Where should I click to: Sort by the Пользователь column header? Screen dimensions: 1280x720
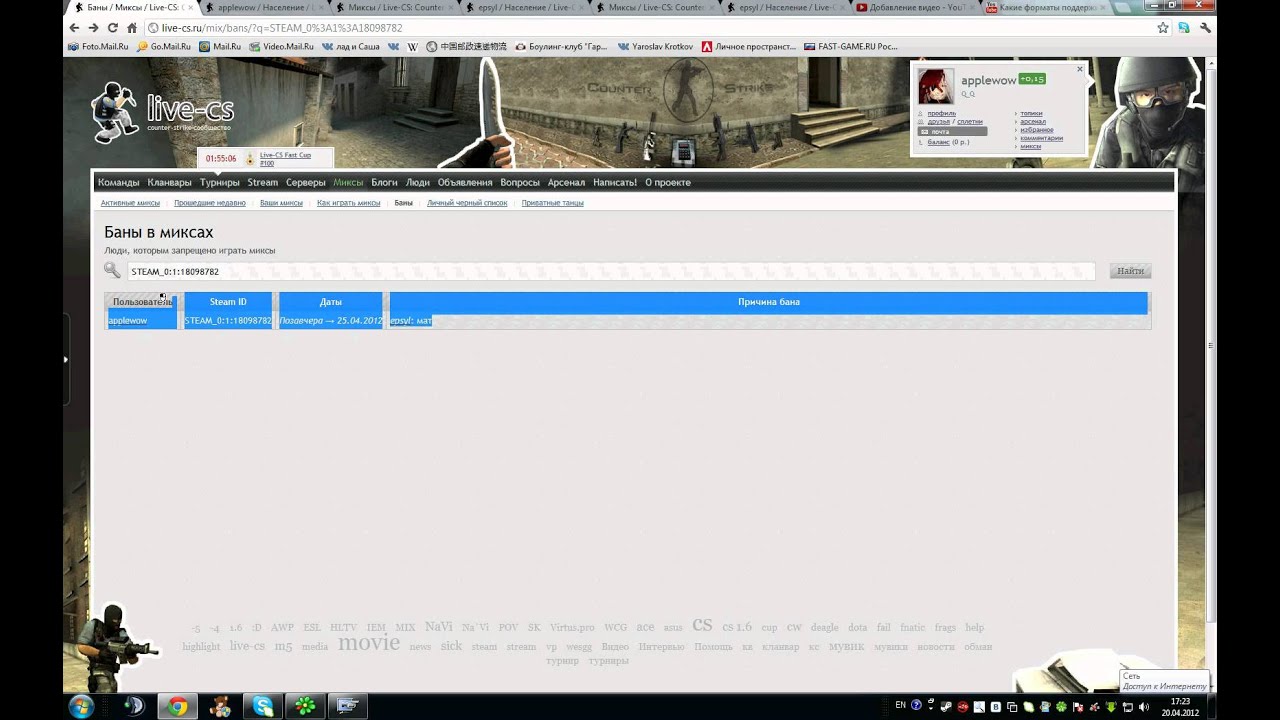click(x=141, y=302)
